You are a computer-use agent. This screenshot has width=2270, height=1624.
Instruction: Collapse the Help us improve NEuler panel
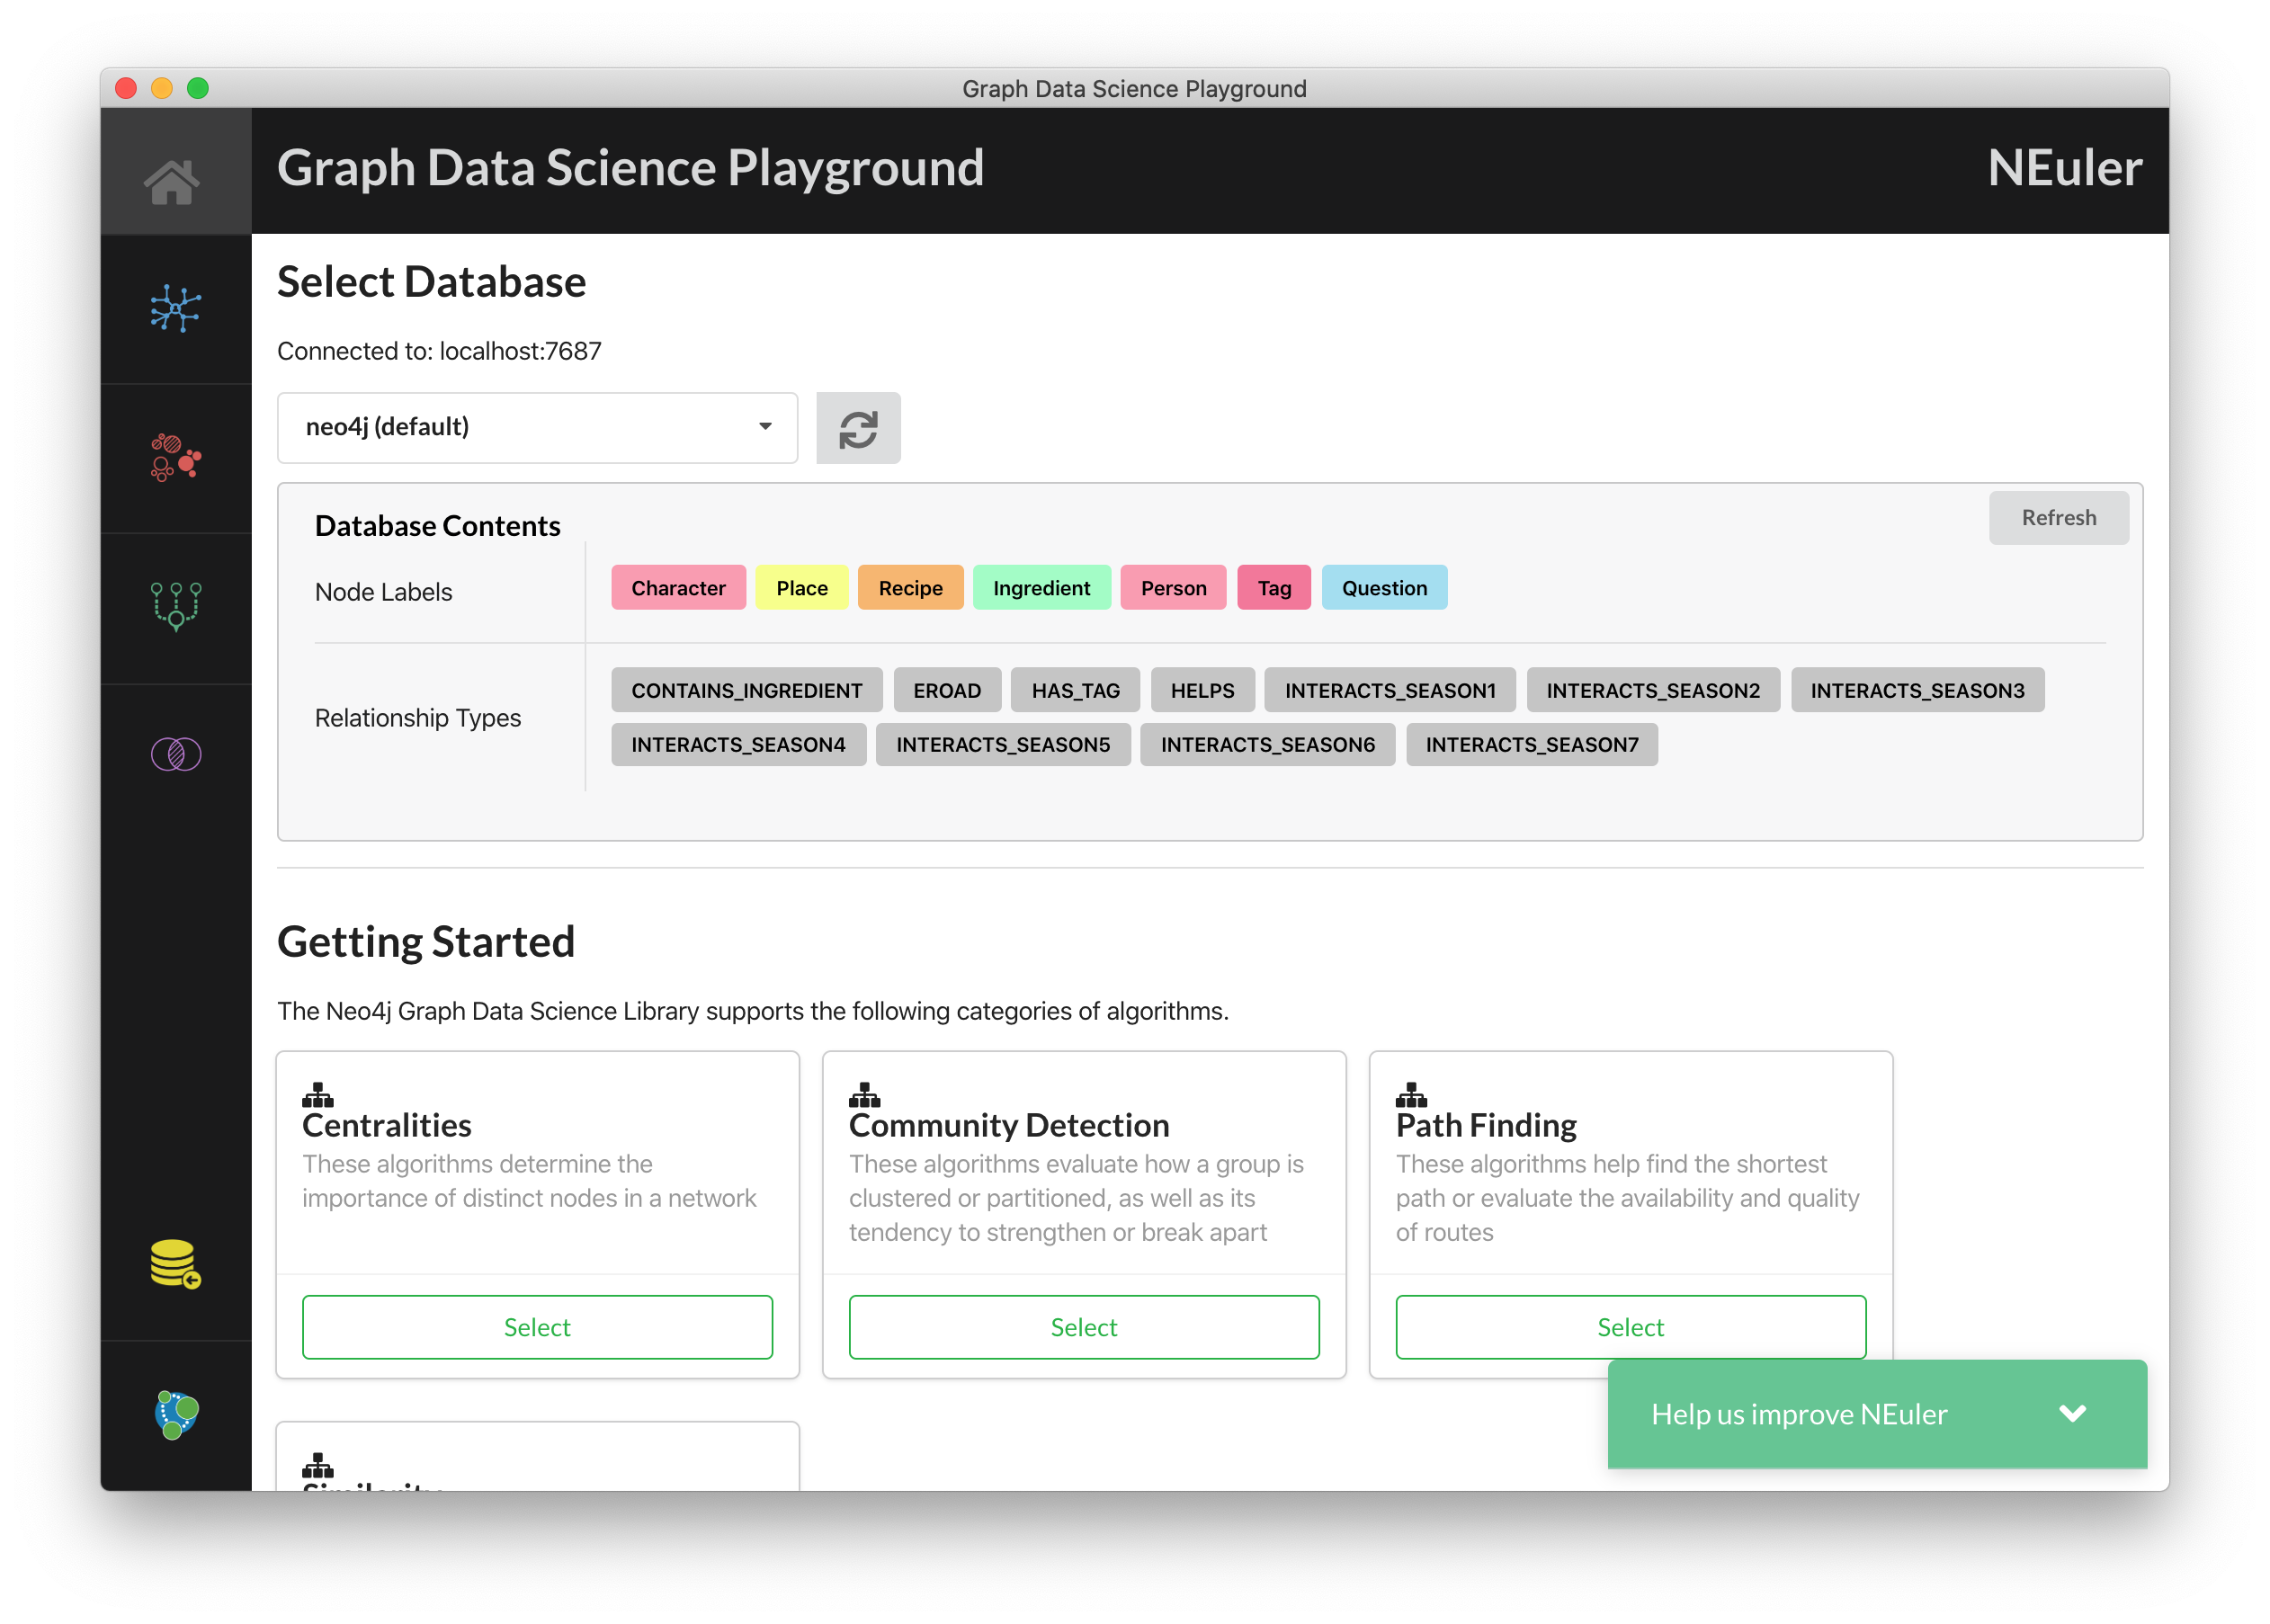click(x=2072, y=1412)
